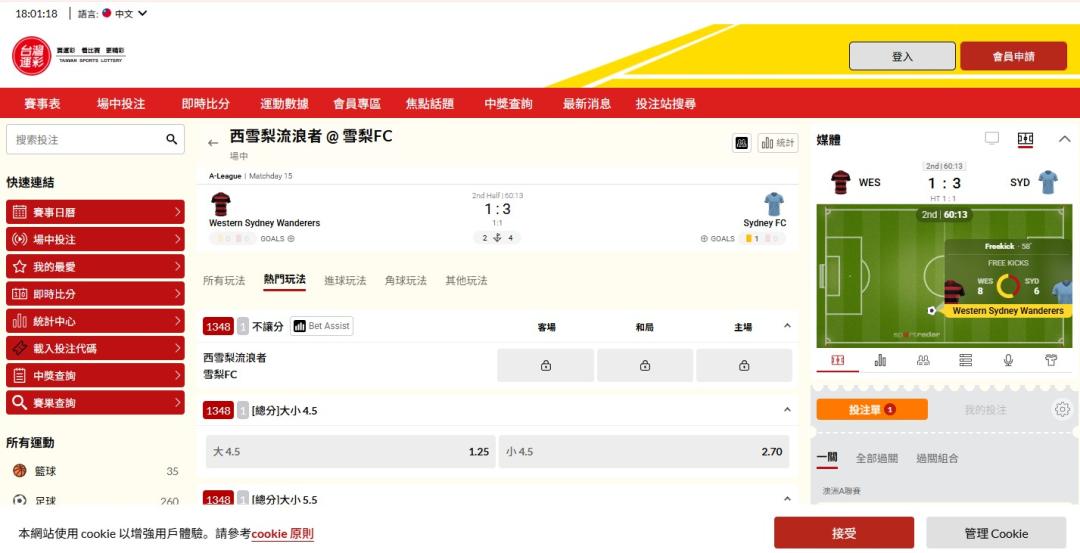Open the 統計 statistics button
Screen dimensions: 1080x553
(x=778, y=143)
